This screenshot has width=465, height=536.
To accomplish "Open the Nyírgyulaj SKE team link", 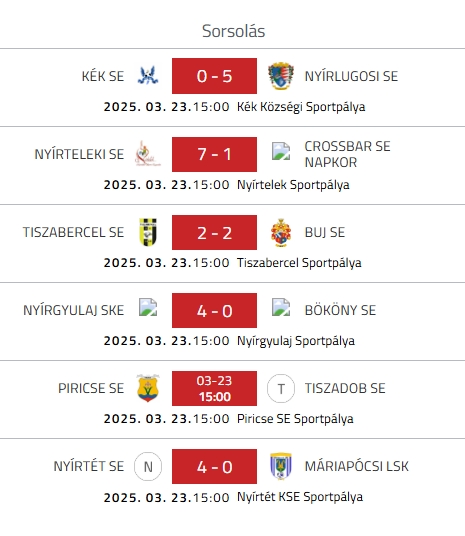I will point(74,310).
